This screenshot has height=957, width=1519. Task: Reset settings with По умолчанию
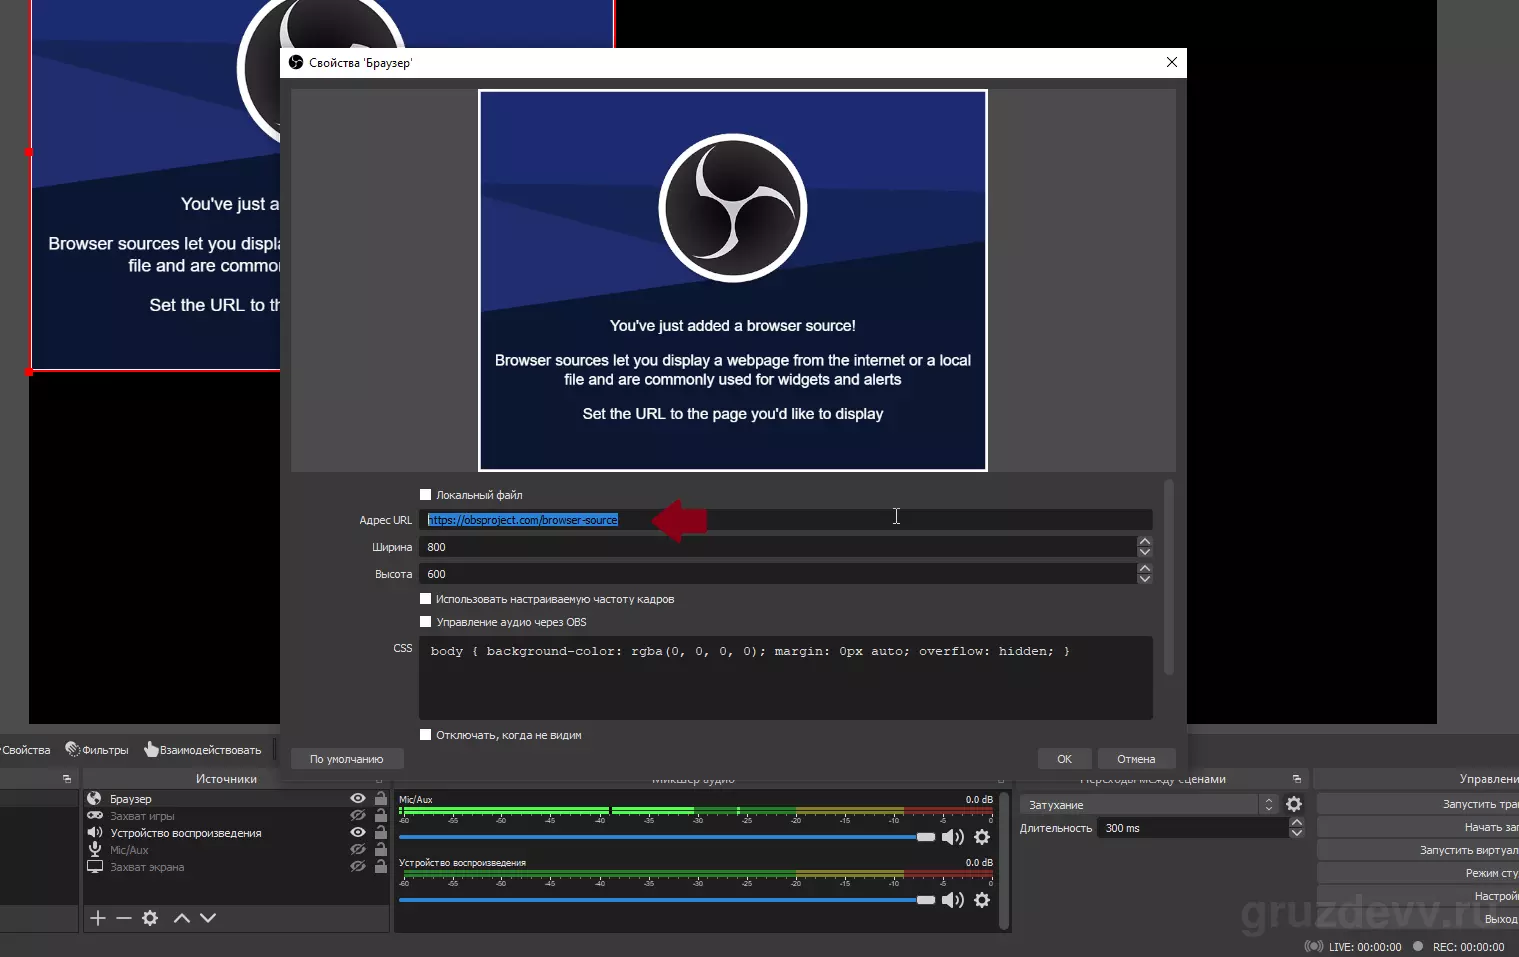pos(346,758)
